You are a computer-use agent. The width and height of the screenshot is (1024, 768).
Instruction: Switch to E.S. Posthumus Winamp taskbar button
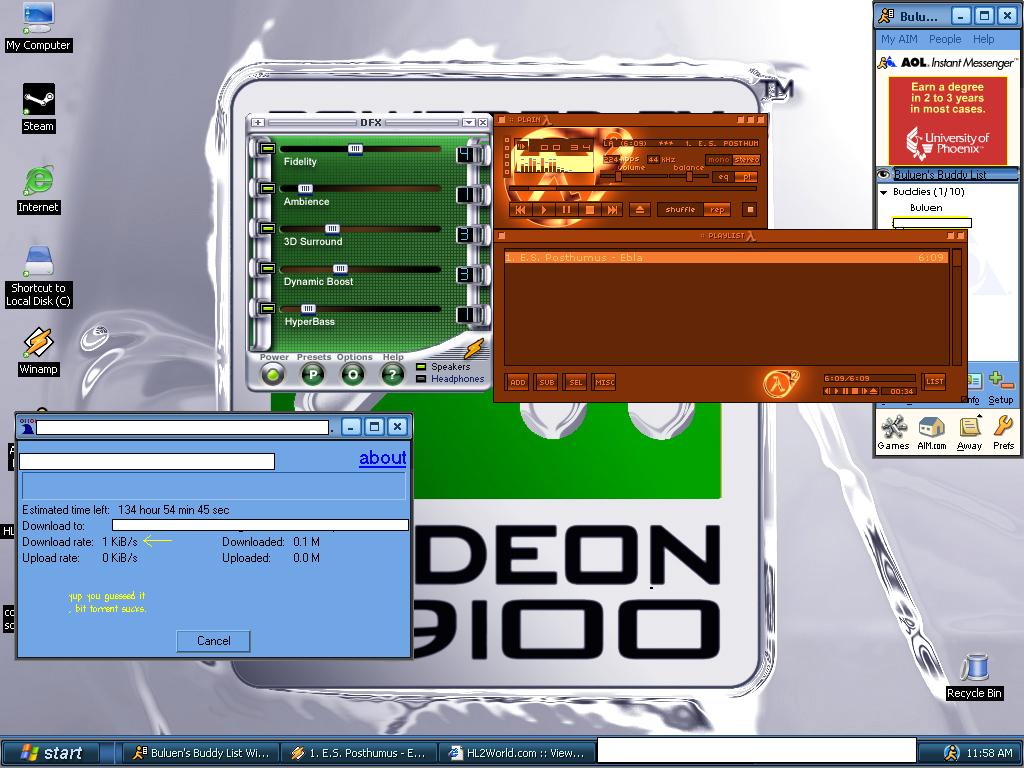[x=359, y=753]
